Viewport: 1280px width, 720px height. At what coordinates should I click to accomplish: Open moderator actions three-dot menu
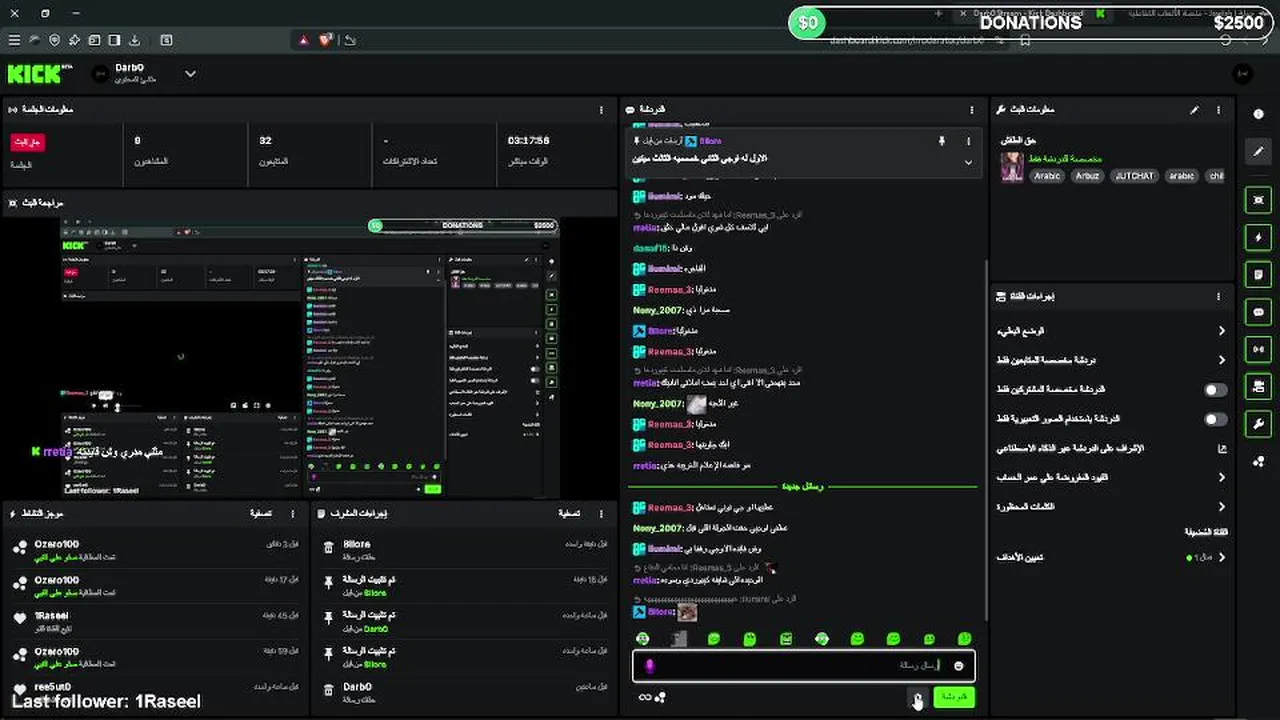tap(601, 513)
